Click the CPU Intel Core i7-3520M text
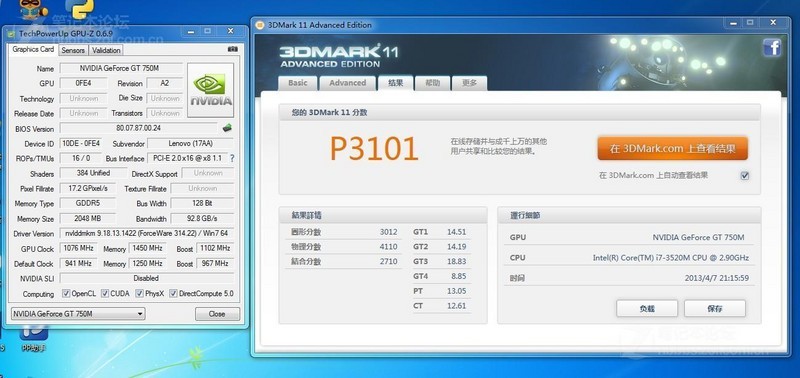The image size is (800, 378). [x=670, y=258]
